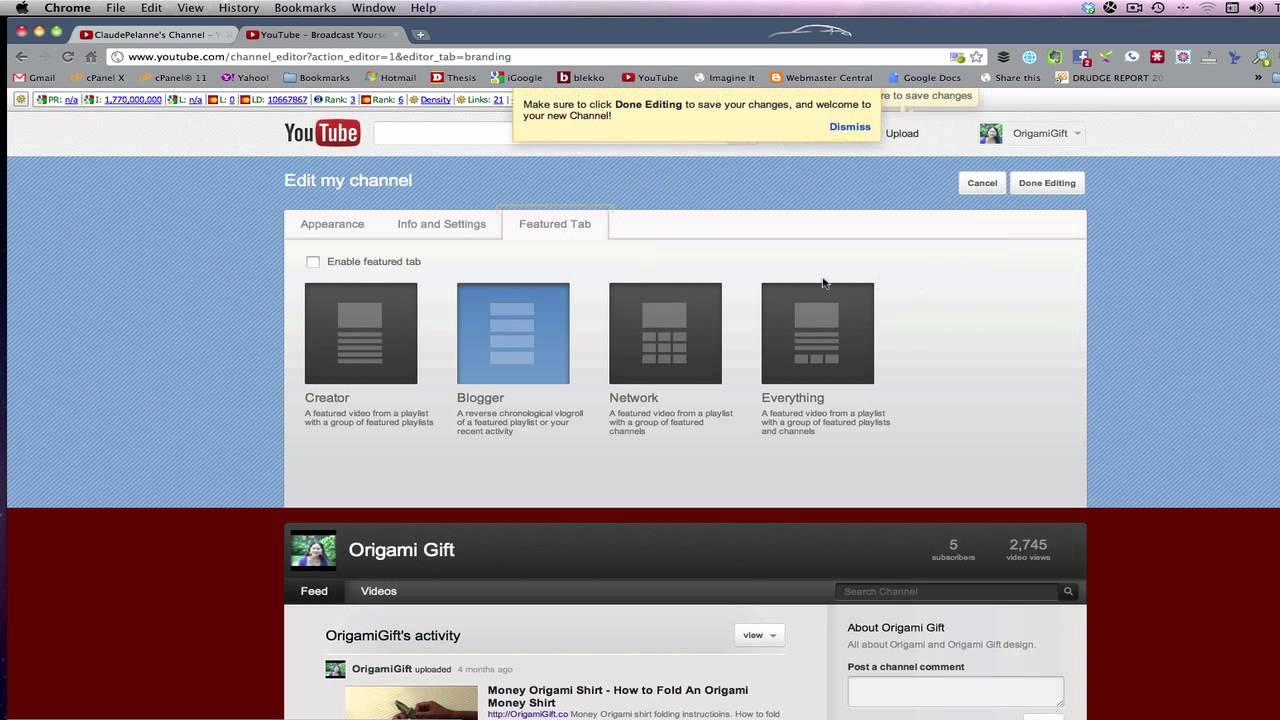1280x720 pixels.
Task: Click the browser address bar URL
Action: pyautogui.click(x=319, y=57)
